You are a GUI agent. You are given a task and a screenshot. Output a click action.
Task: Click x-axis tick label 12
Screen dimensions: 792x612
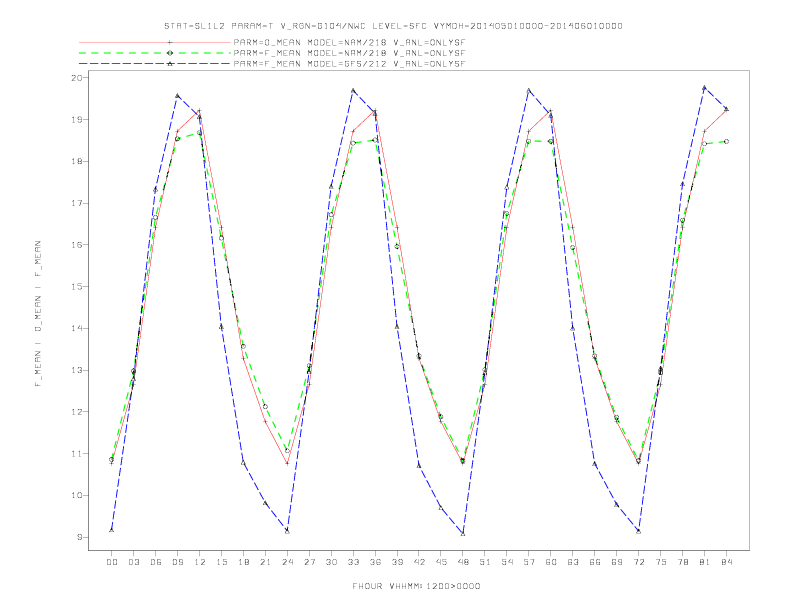click(200, 562)
